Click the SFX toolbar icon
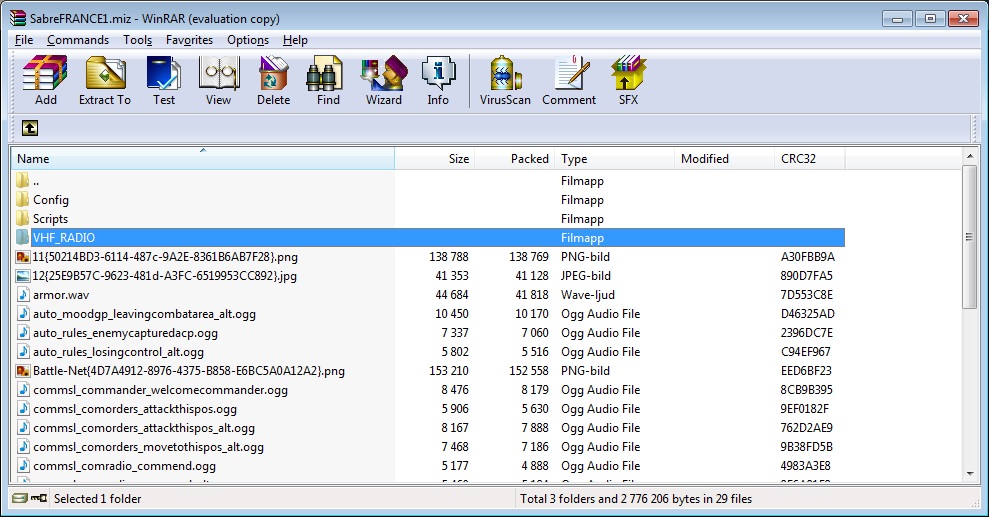989x517 pixels. point(628,73)
